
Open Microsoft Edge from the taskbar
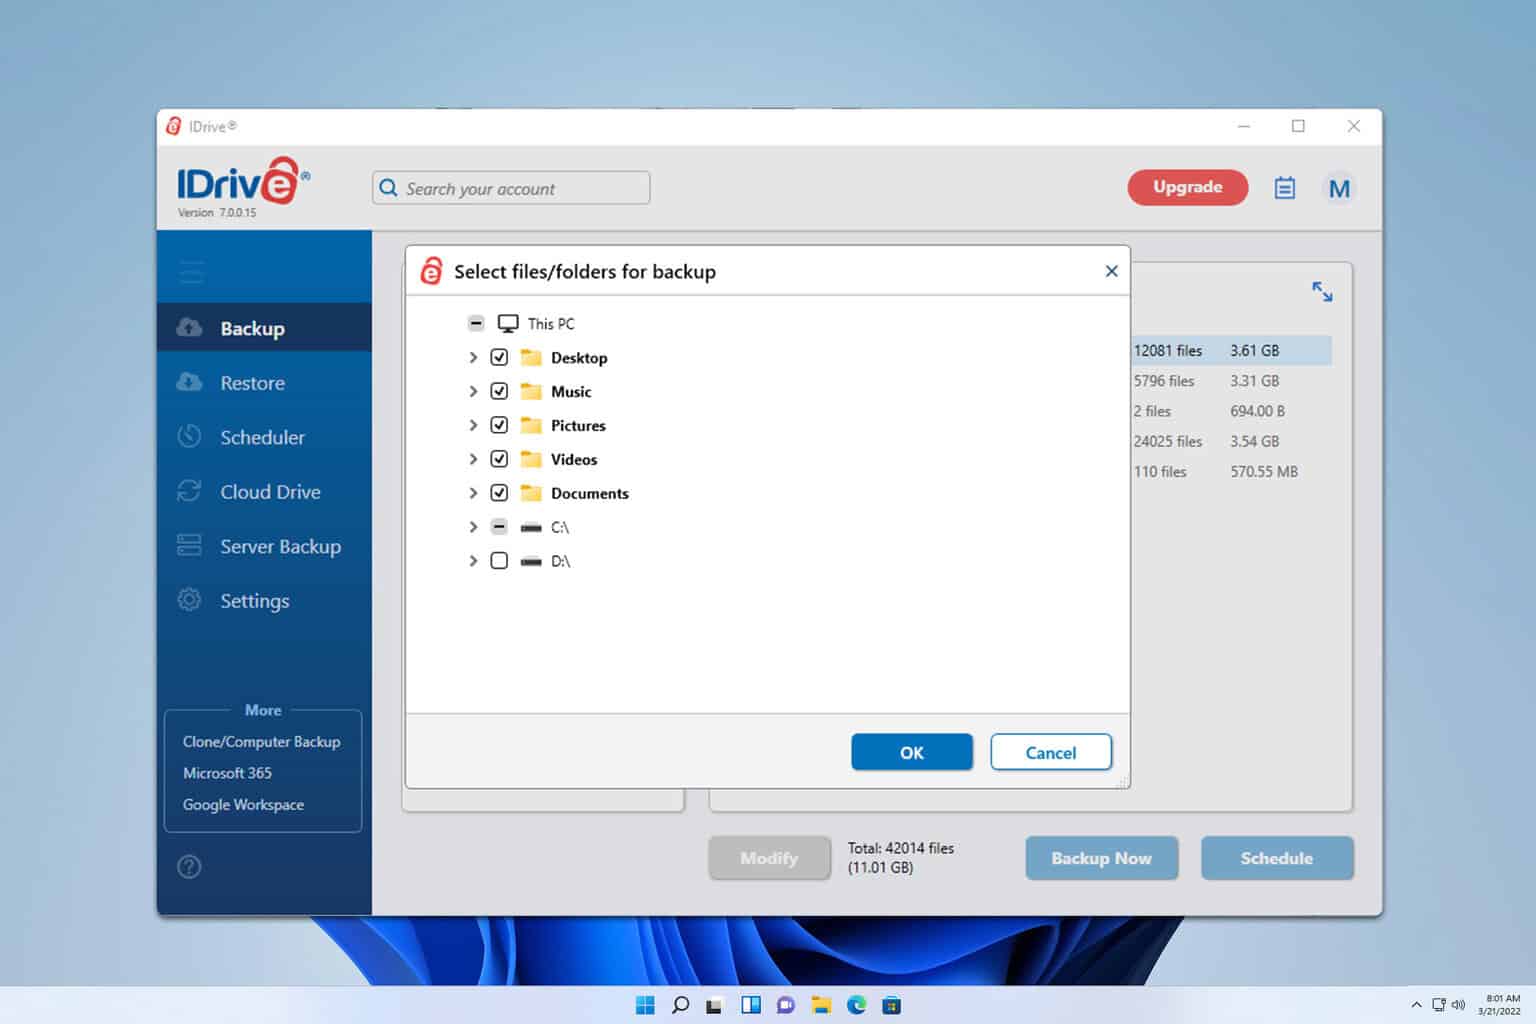point(856,1005)
